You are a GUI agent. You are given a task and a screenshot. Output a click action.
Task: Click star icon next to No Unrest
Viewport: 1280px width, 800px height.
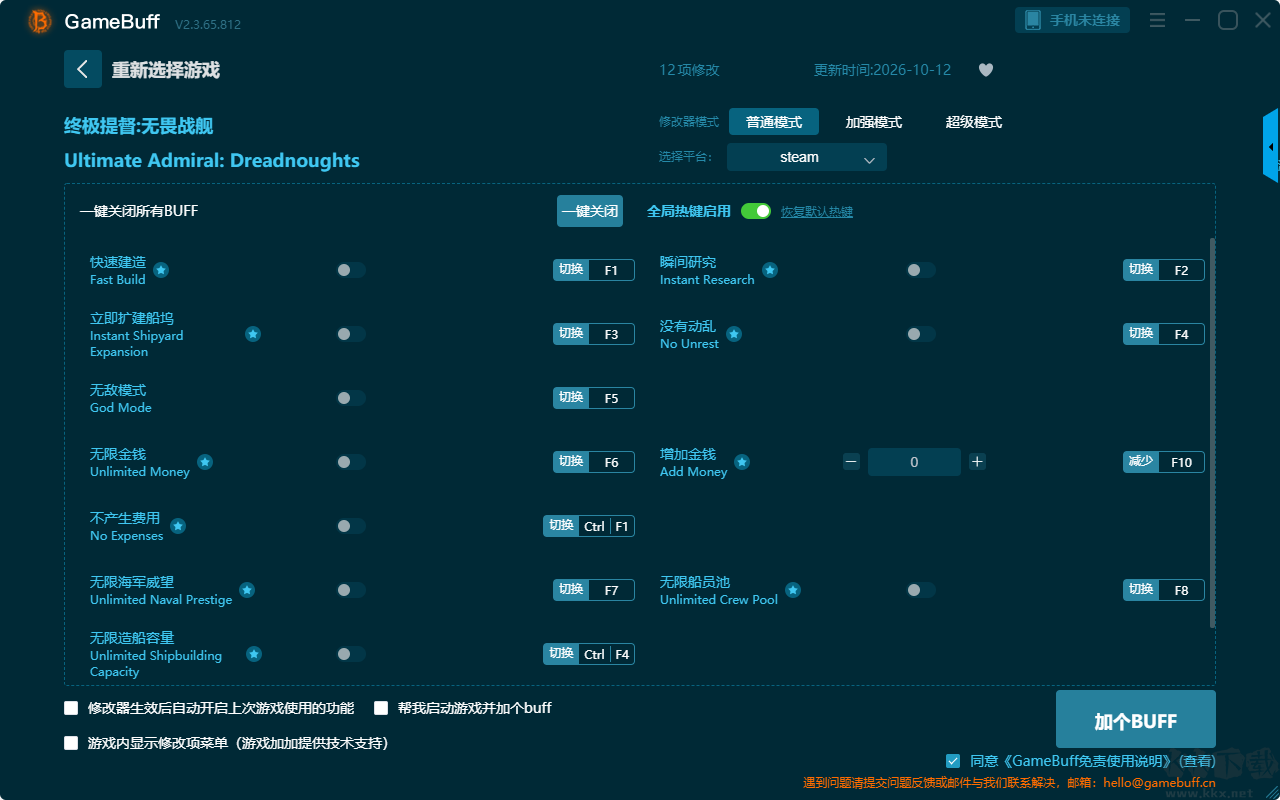pos(734,334)
